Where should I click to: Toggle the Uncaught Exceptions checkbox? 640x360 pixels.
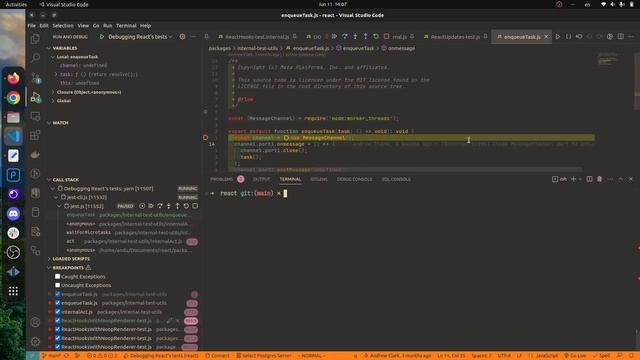tap(58, 285)
